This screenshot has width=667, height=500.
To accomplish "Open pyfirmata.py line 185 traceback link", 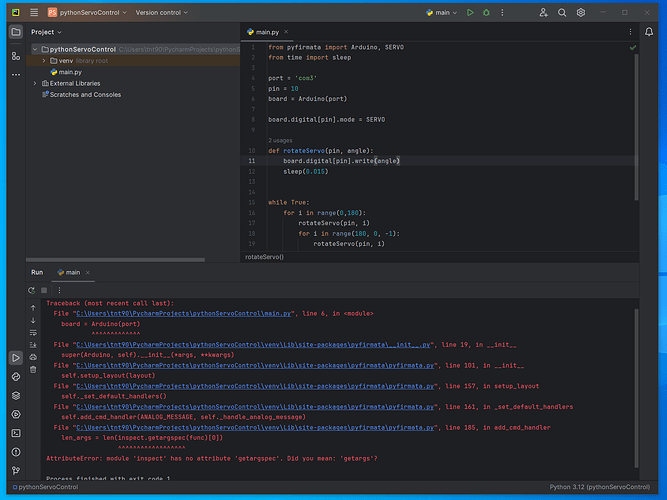I will (255, 428).
